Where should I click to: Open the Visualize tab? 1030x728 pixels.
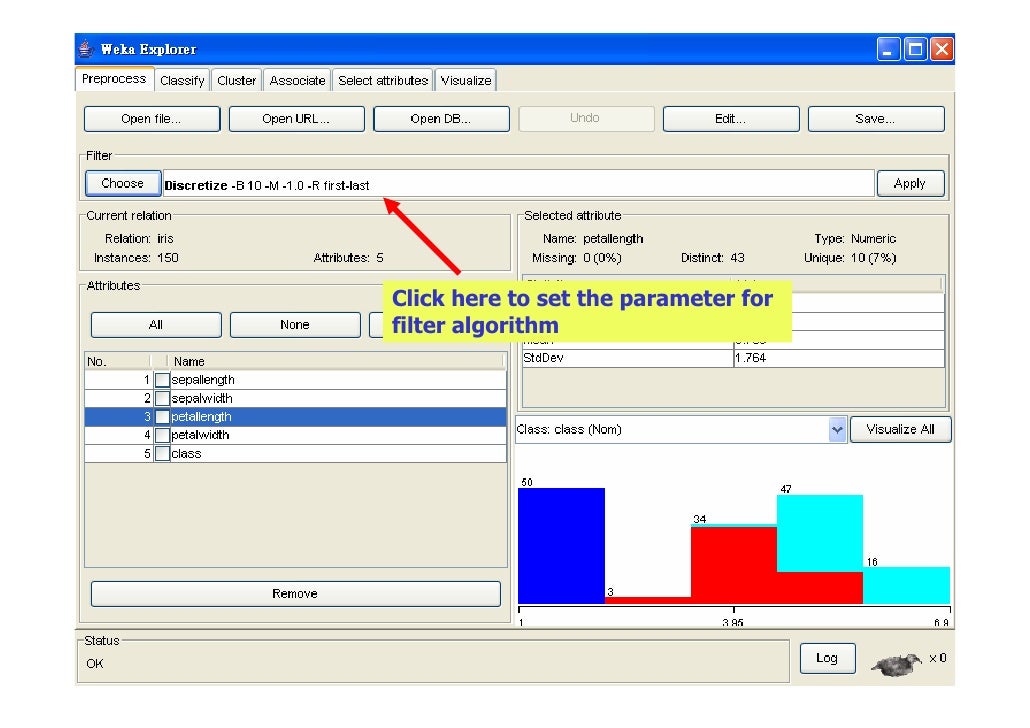point(466,80)
